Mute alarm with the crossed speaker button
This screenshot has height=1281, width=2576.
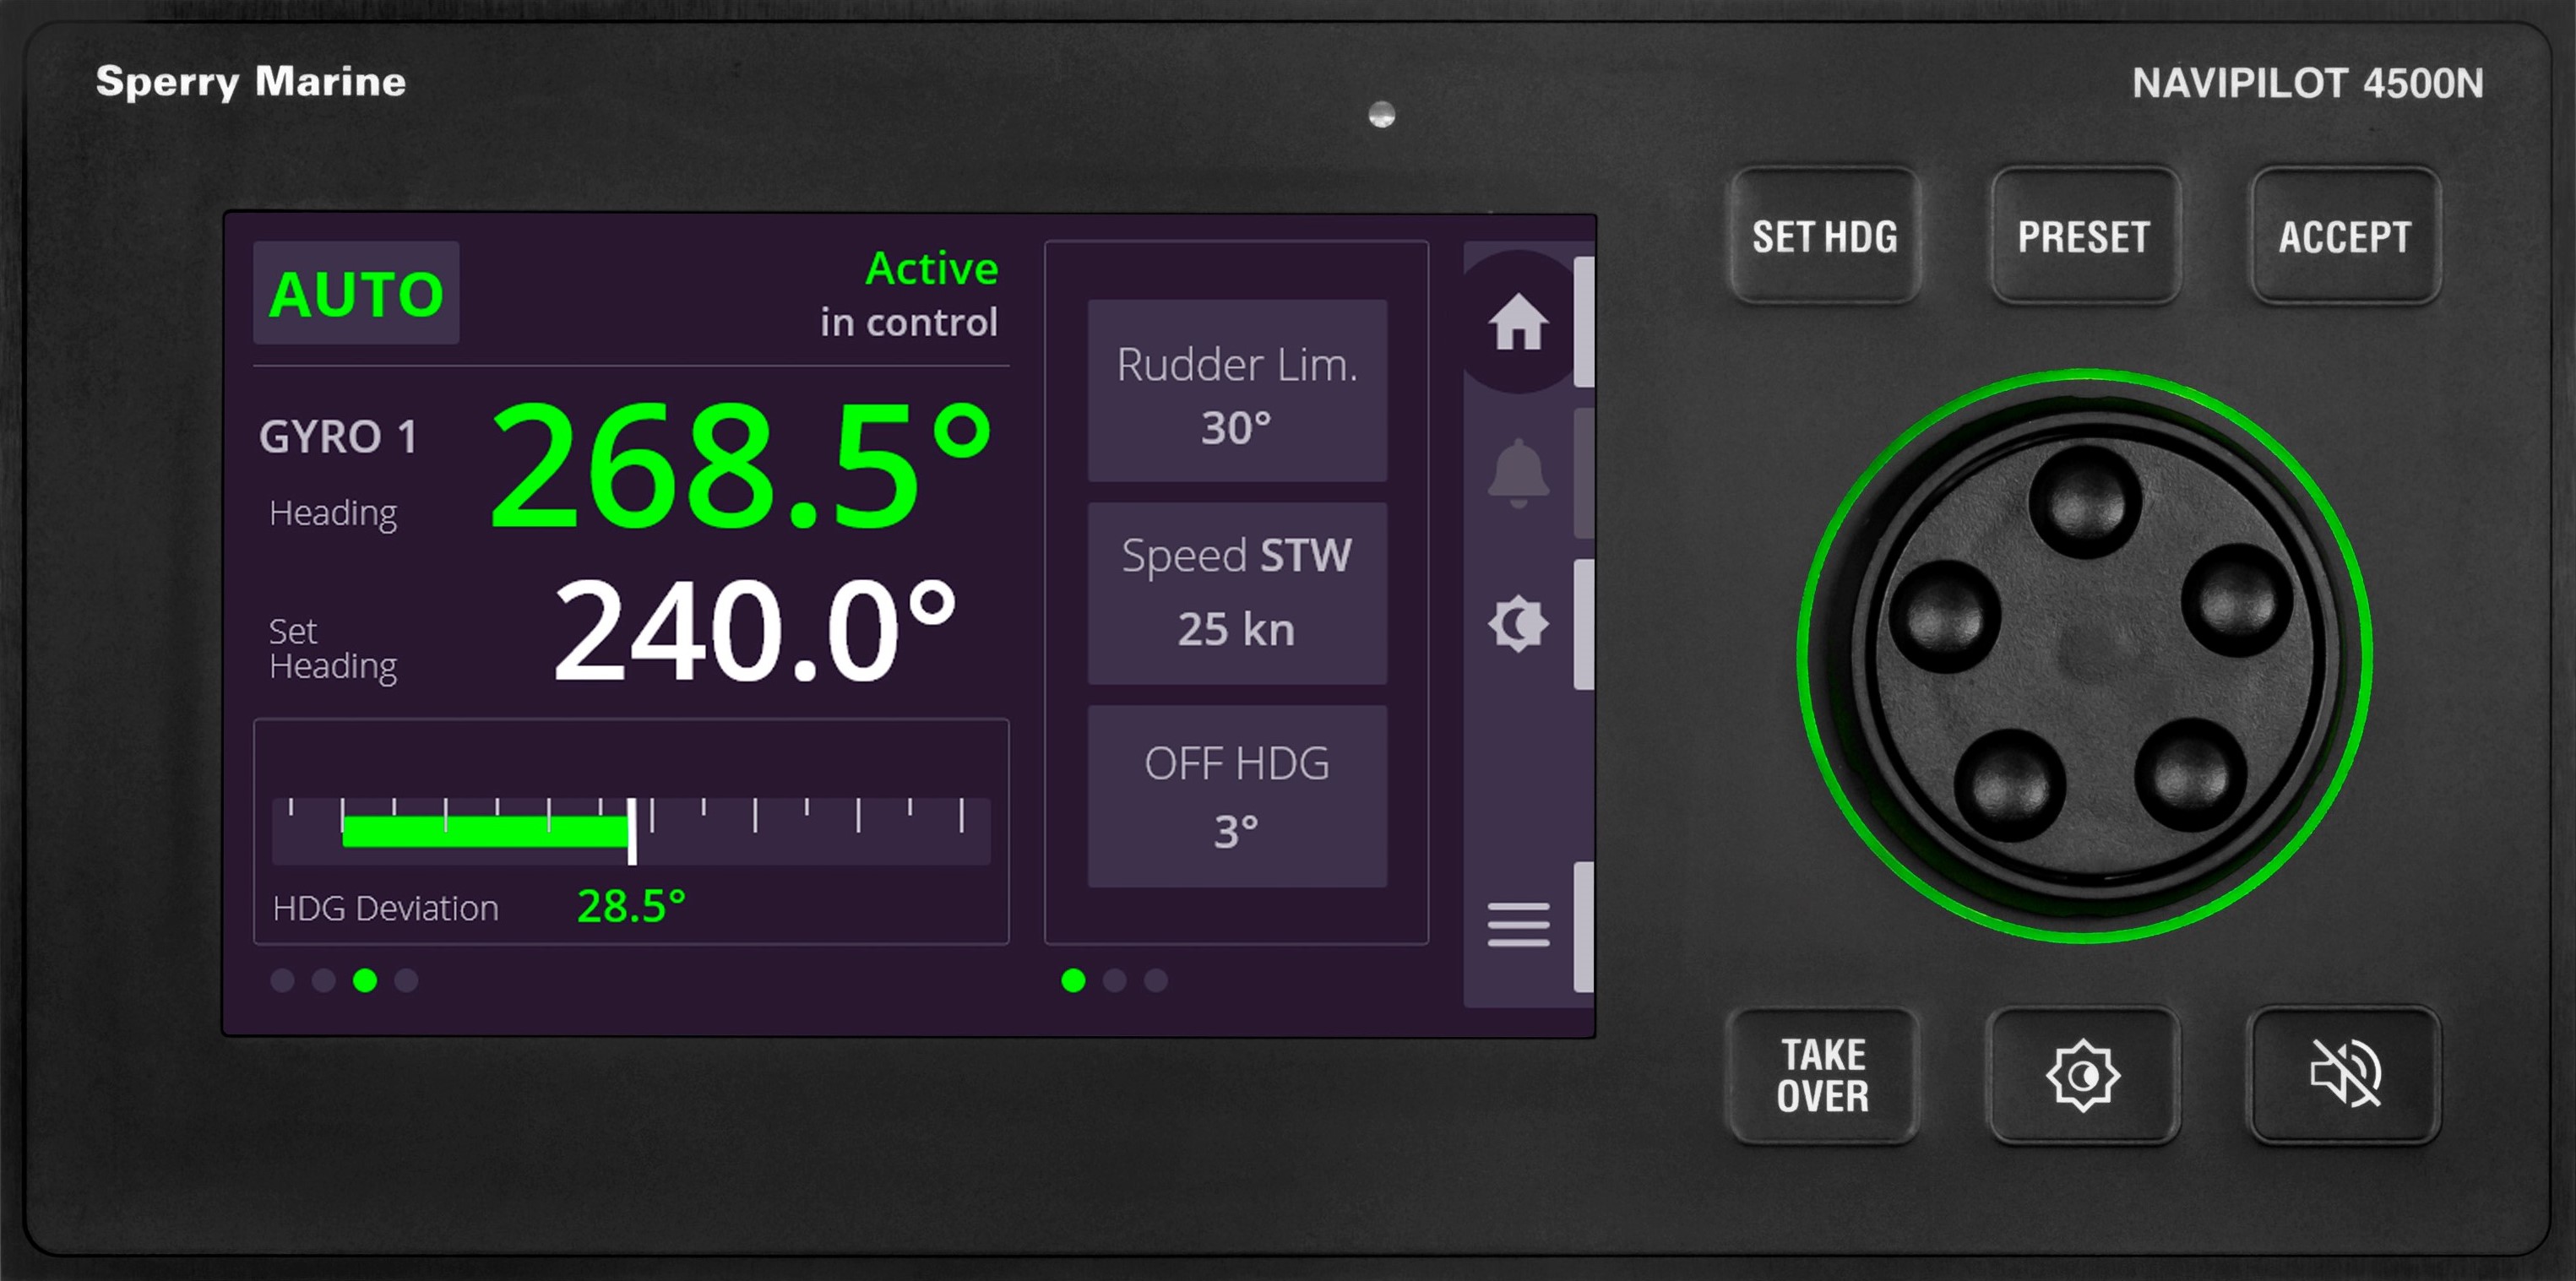tap(2344, 1076)
